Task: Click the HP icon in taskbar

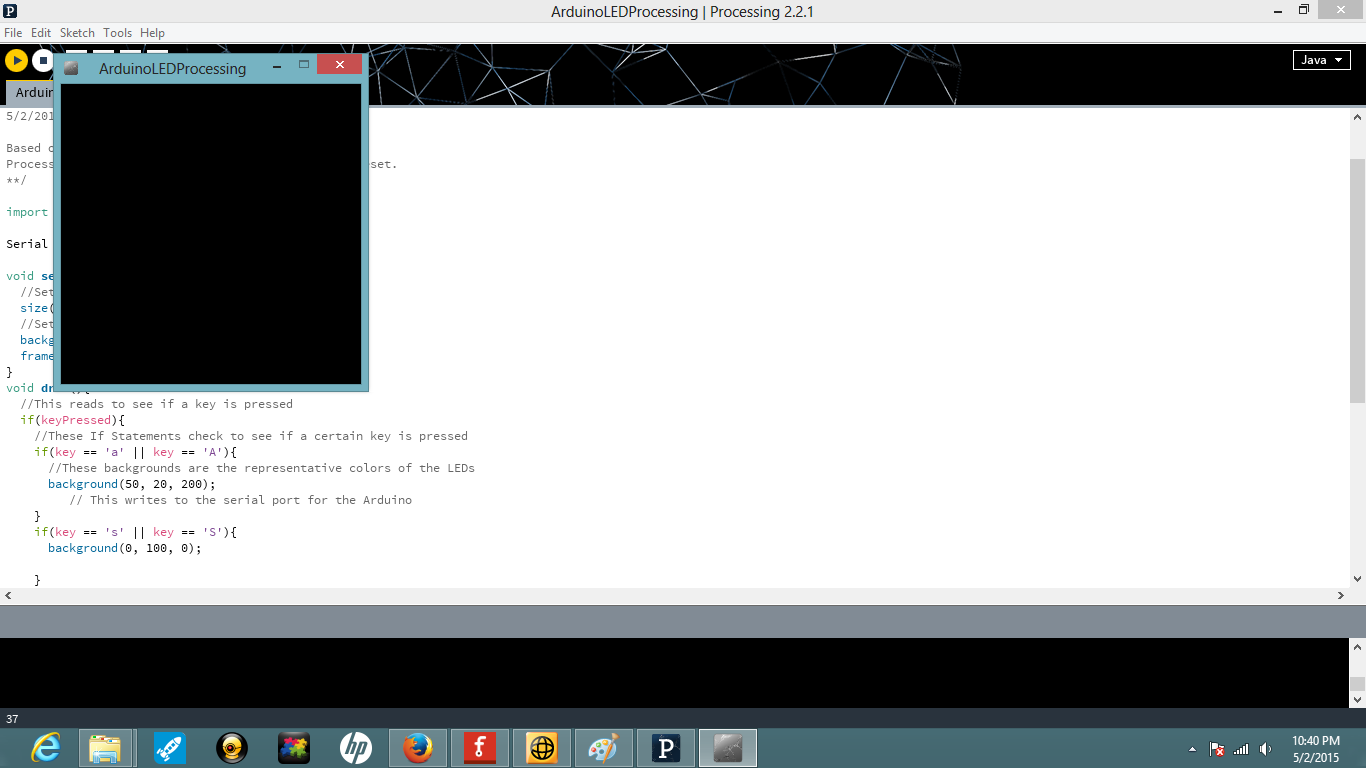Action: tap(355, 748)
